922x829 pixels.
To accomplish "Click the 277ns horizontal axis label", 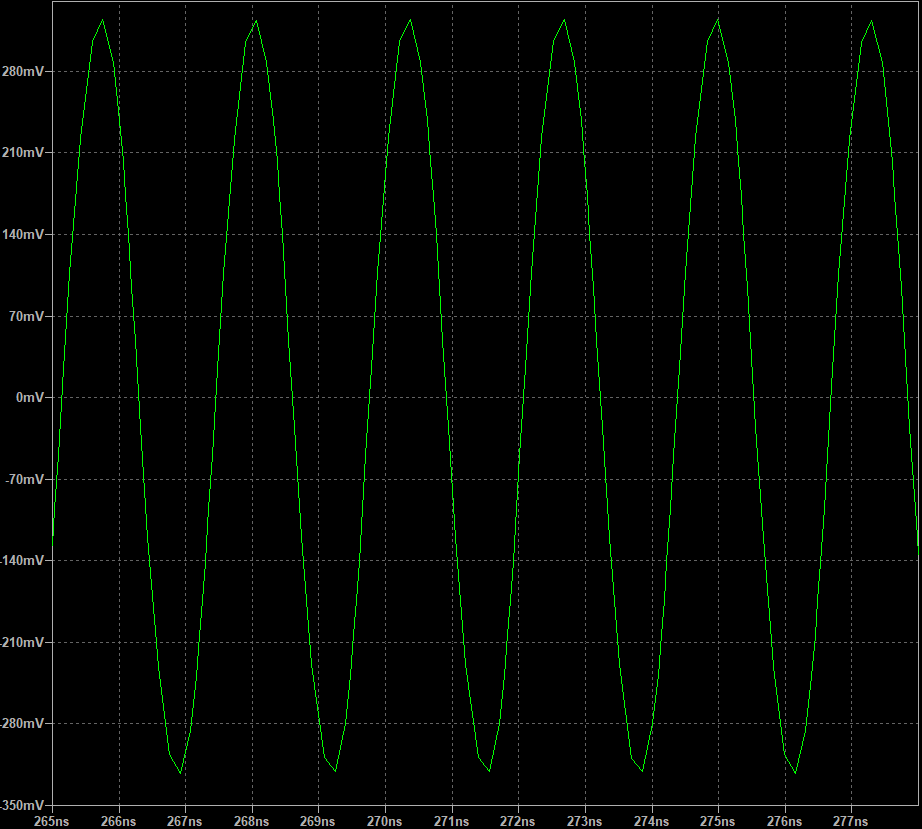I will pyautogui.click(x=851, y=821).
